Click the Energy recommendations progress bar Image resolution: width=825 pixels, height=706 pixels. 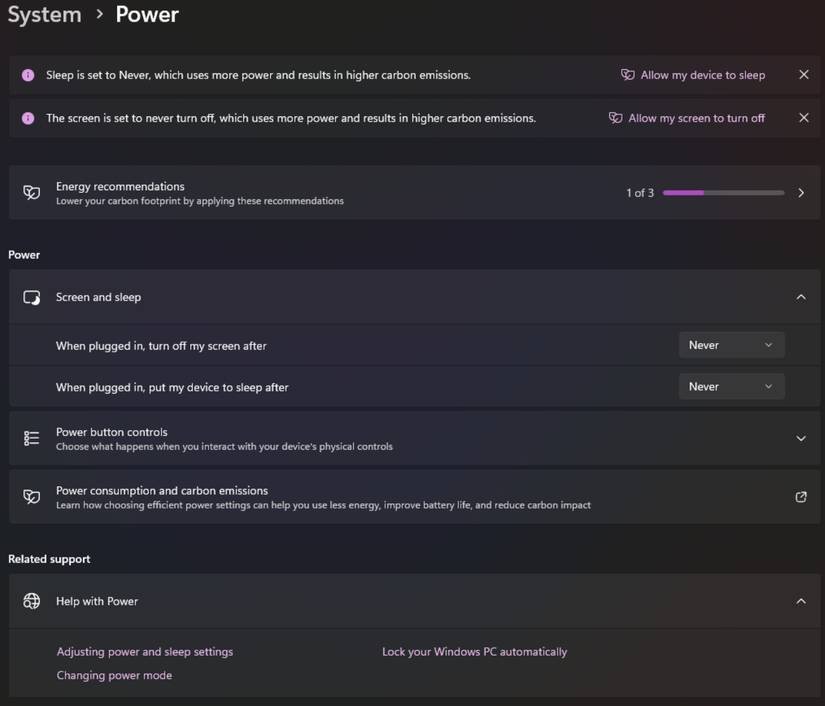tap(723, 193)
